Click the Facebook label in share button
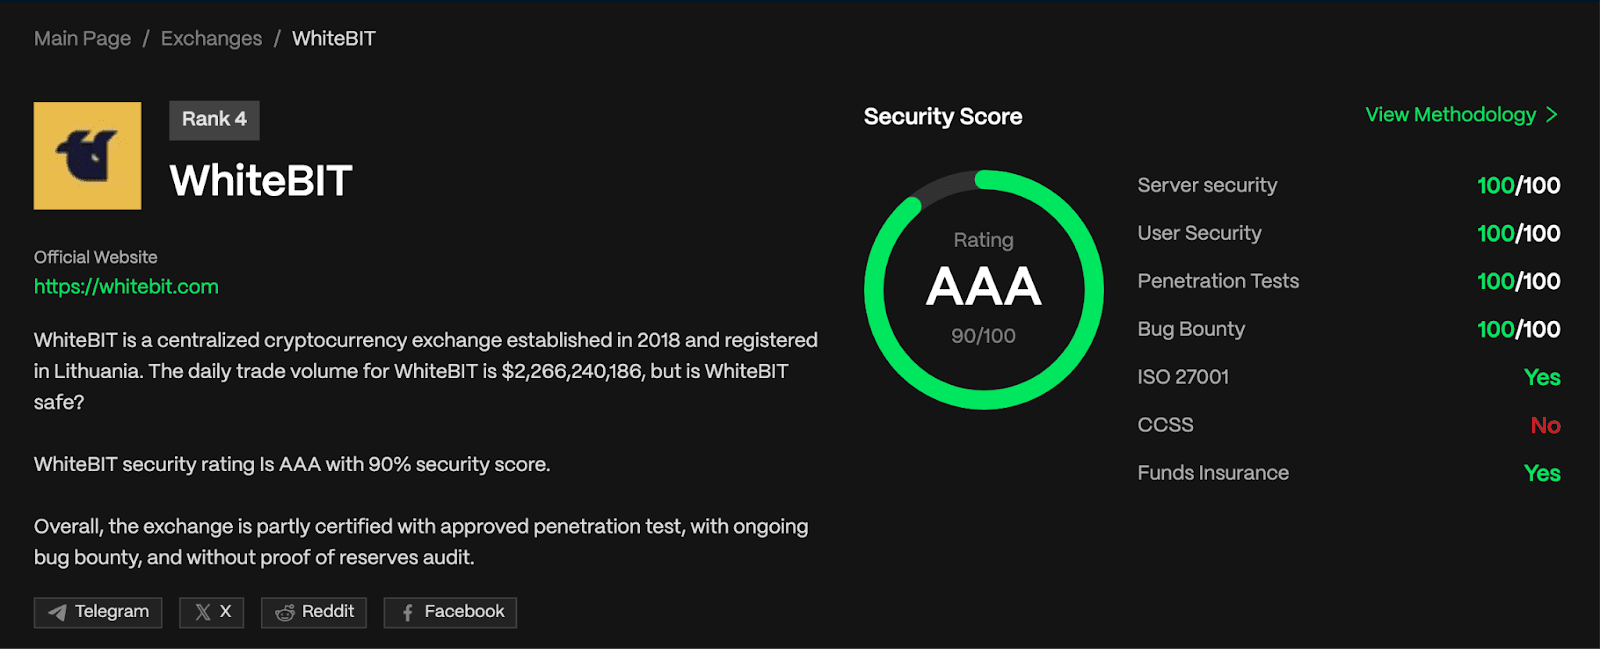The image size is (1600, 649). 464,611
